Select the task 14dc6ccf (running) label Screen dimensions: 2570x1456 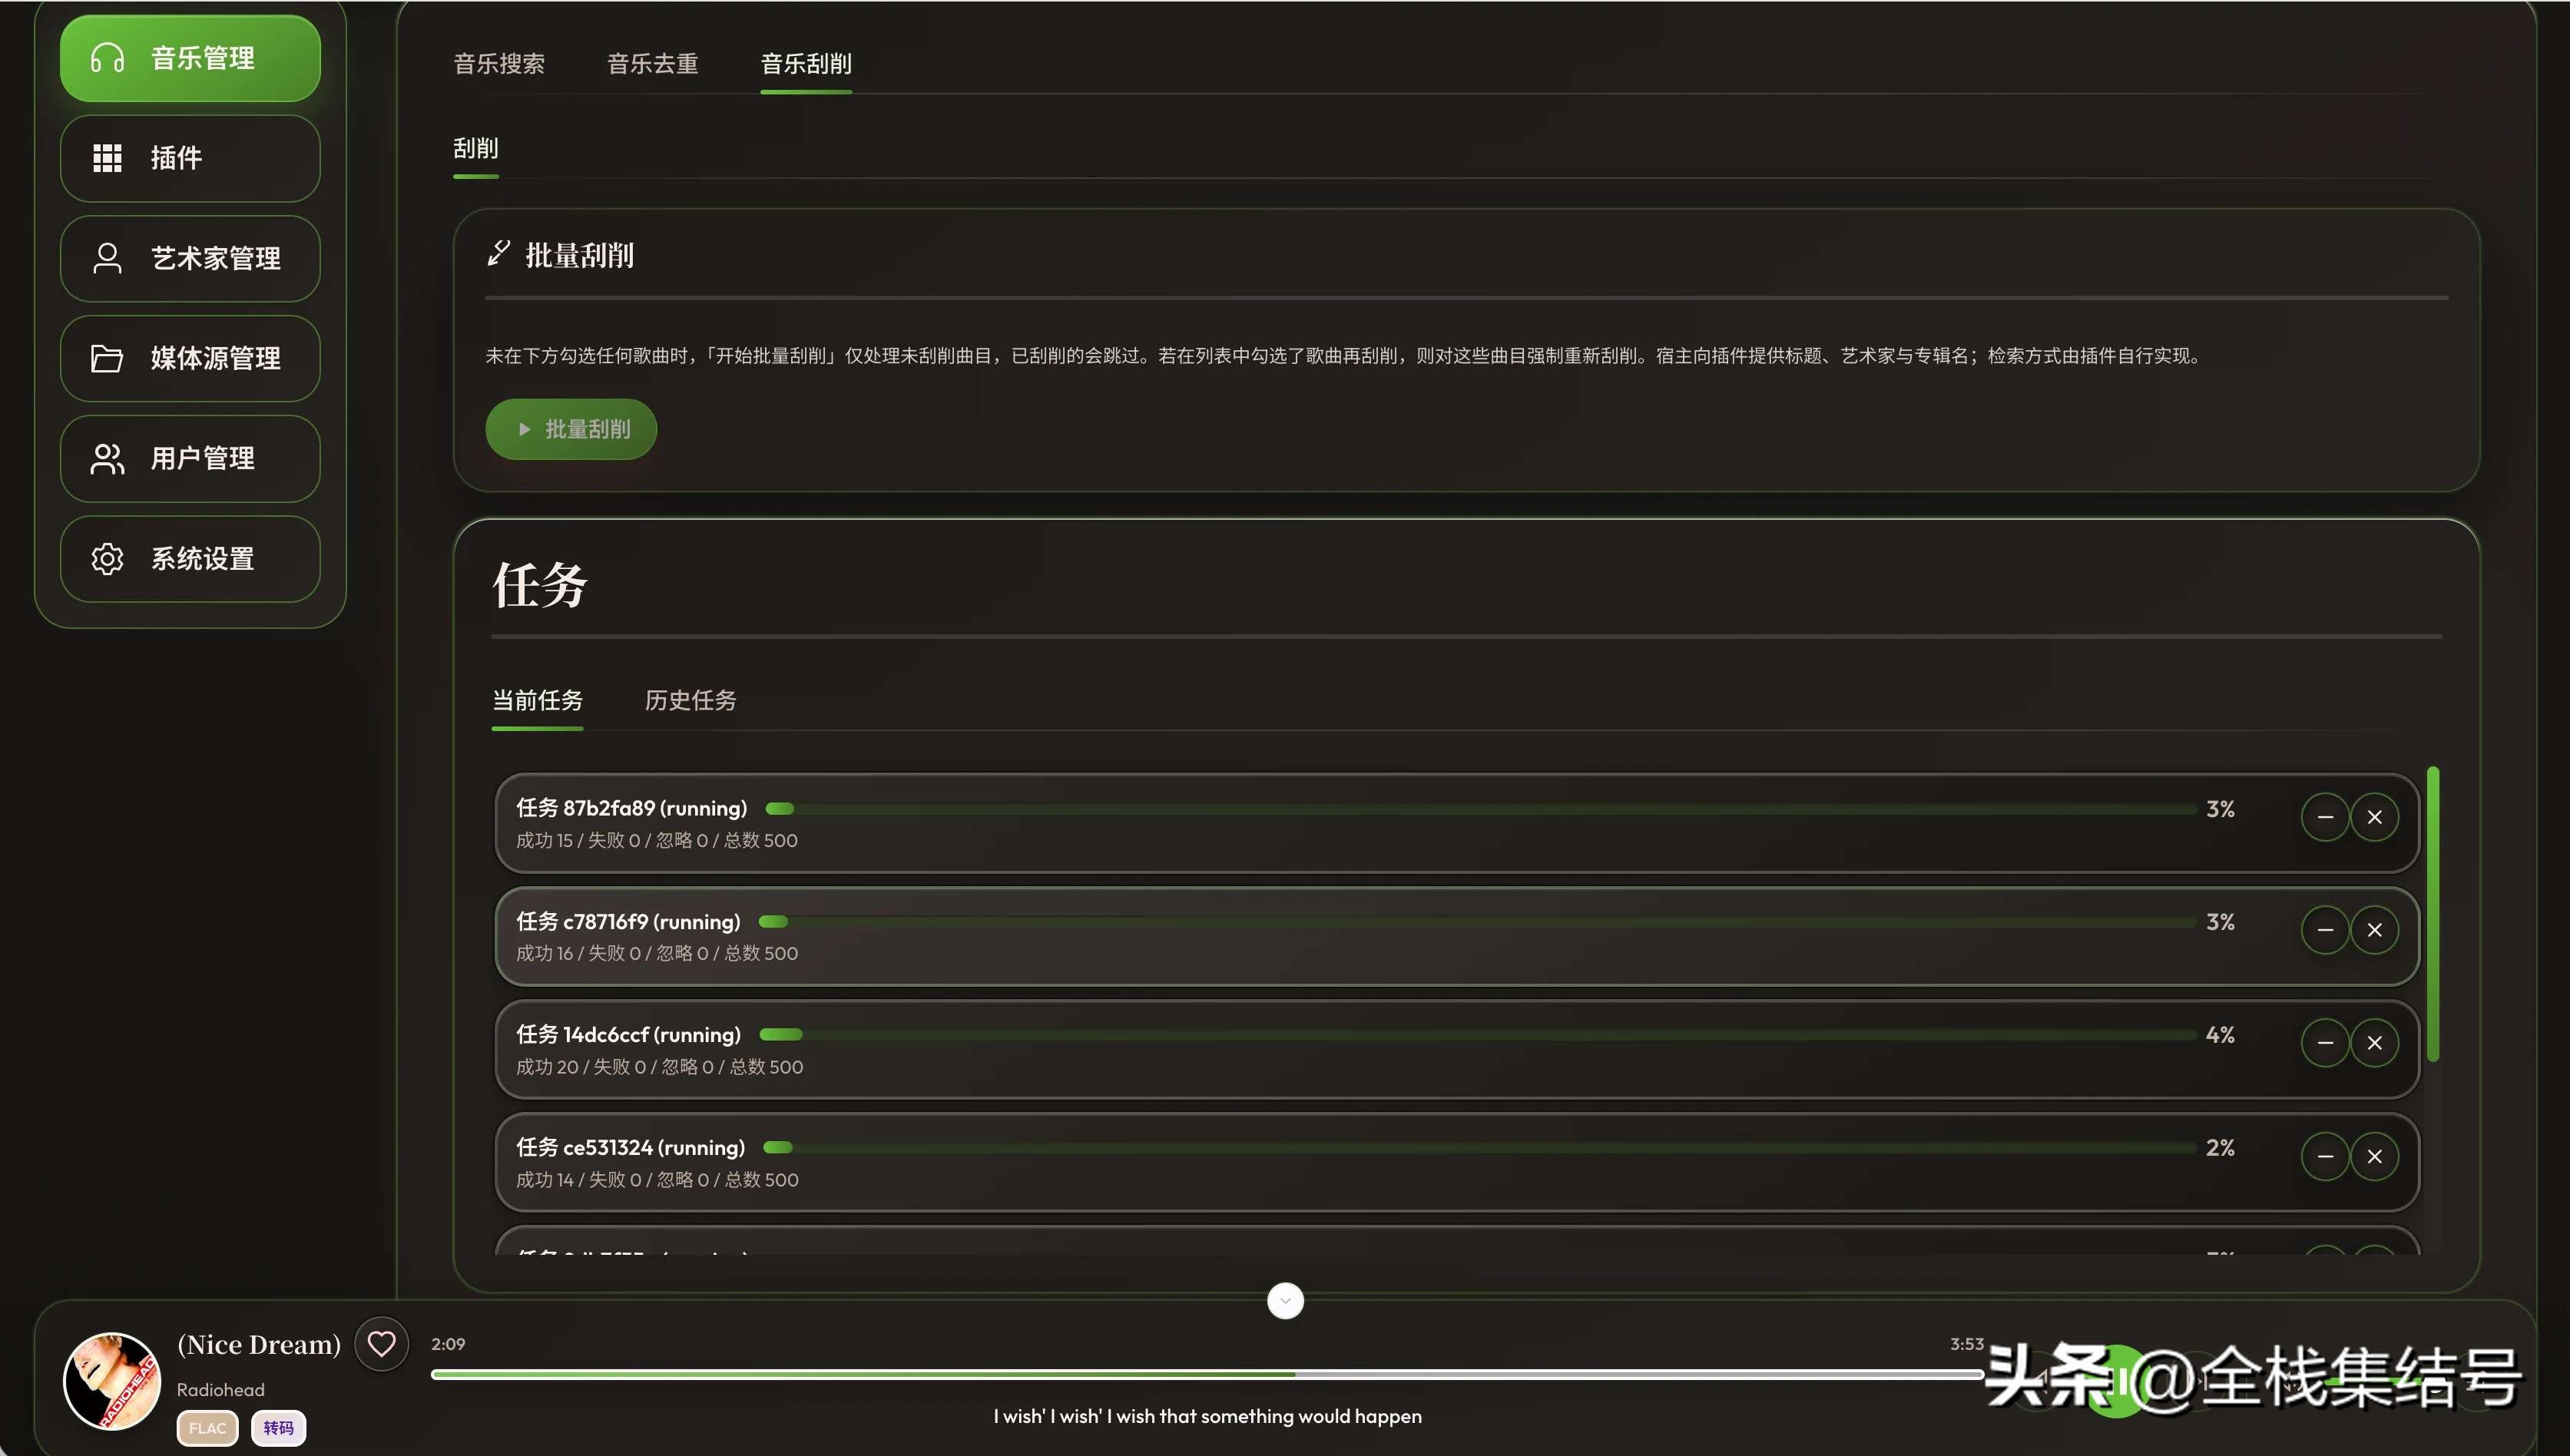click(628, 1034)
